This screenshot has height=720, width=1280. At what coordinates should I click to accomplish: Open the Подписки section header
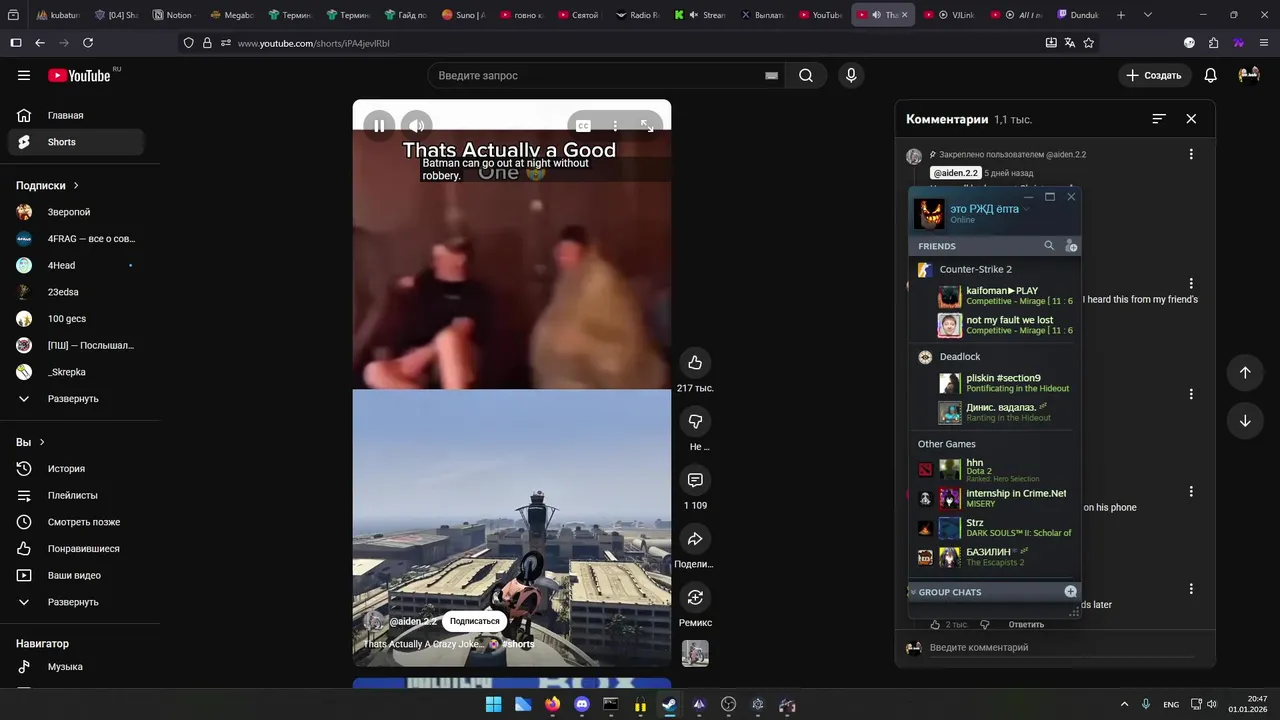[x=47, y=185]
